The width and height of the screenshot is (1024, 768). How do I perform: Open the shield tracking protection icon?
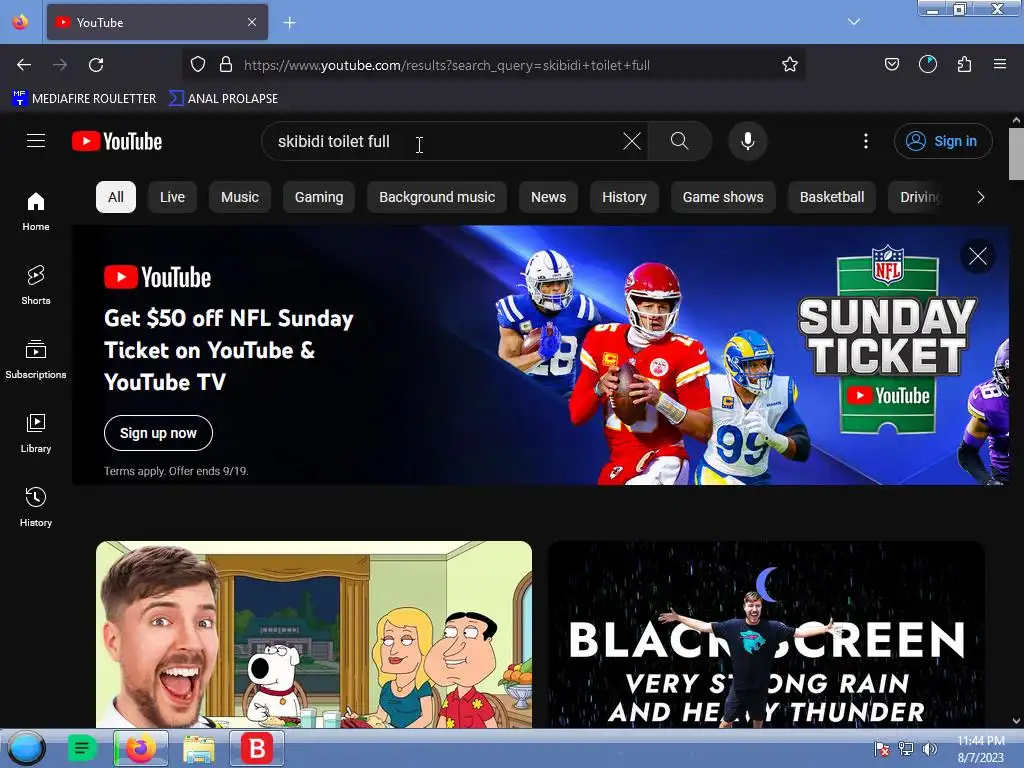pos(198,65)
